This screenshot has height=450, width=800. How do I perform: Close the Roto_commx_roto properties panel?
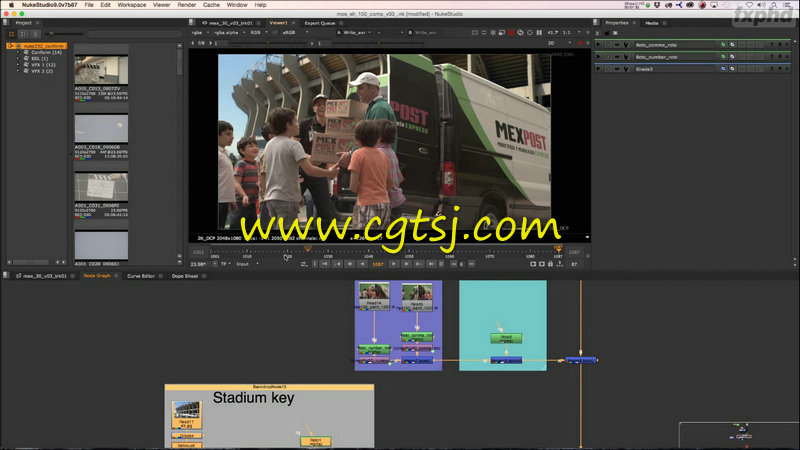pos(788,45)
